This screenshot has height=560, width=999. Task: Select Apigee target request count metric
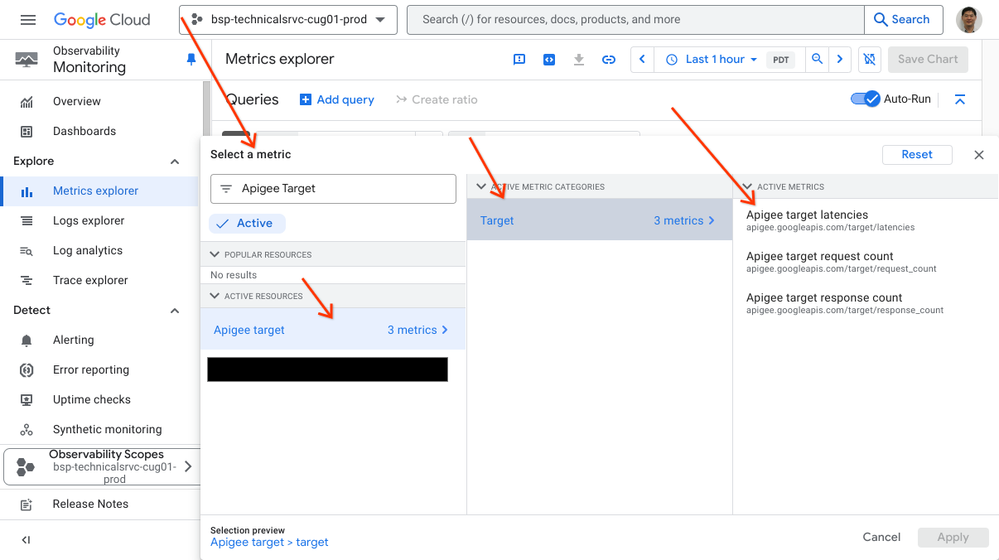[x=841, y=262]
